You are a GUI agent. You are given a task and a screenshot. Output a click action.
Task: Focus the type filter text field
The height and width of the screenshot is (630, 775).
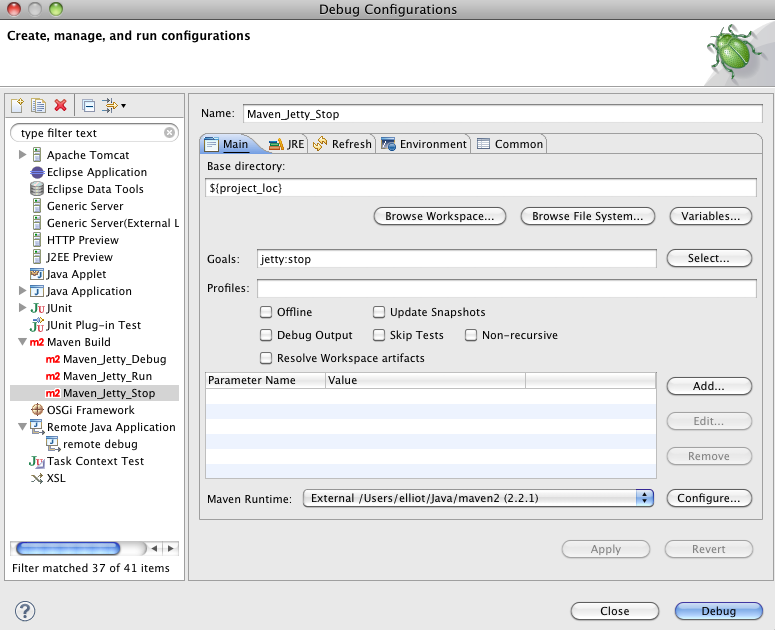[x=94, y=133]
